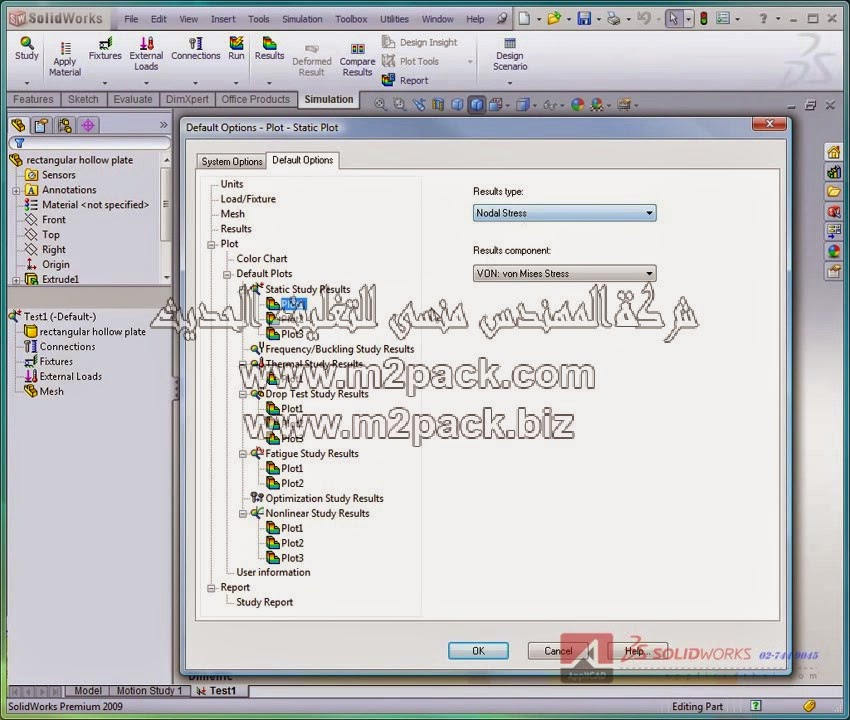Viewport: 850px width, 720px height.
Task: Open the Results type dropdown
Action: click(564, 213)
